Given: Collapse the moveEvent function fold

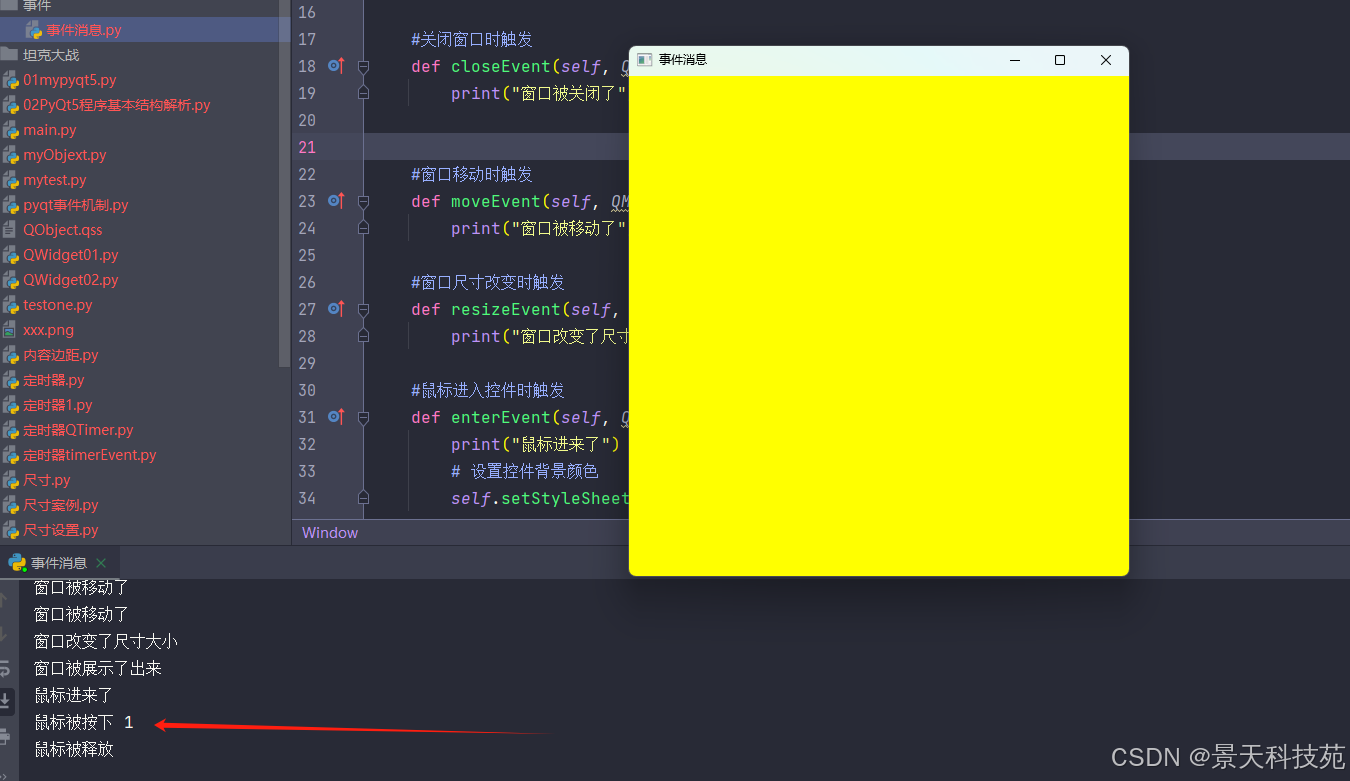Looking at the screenshot, I should click(x=363, y=202).
